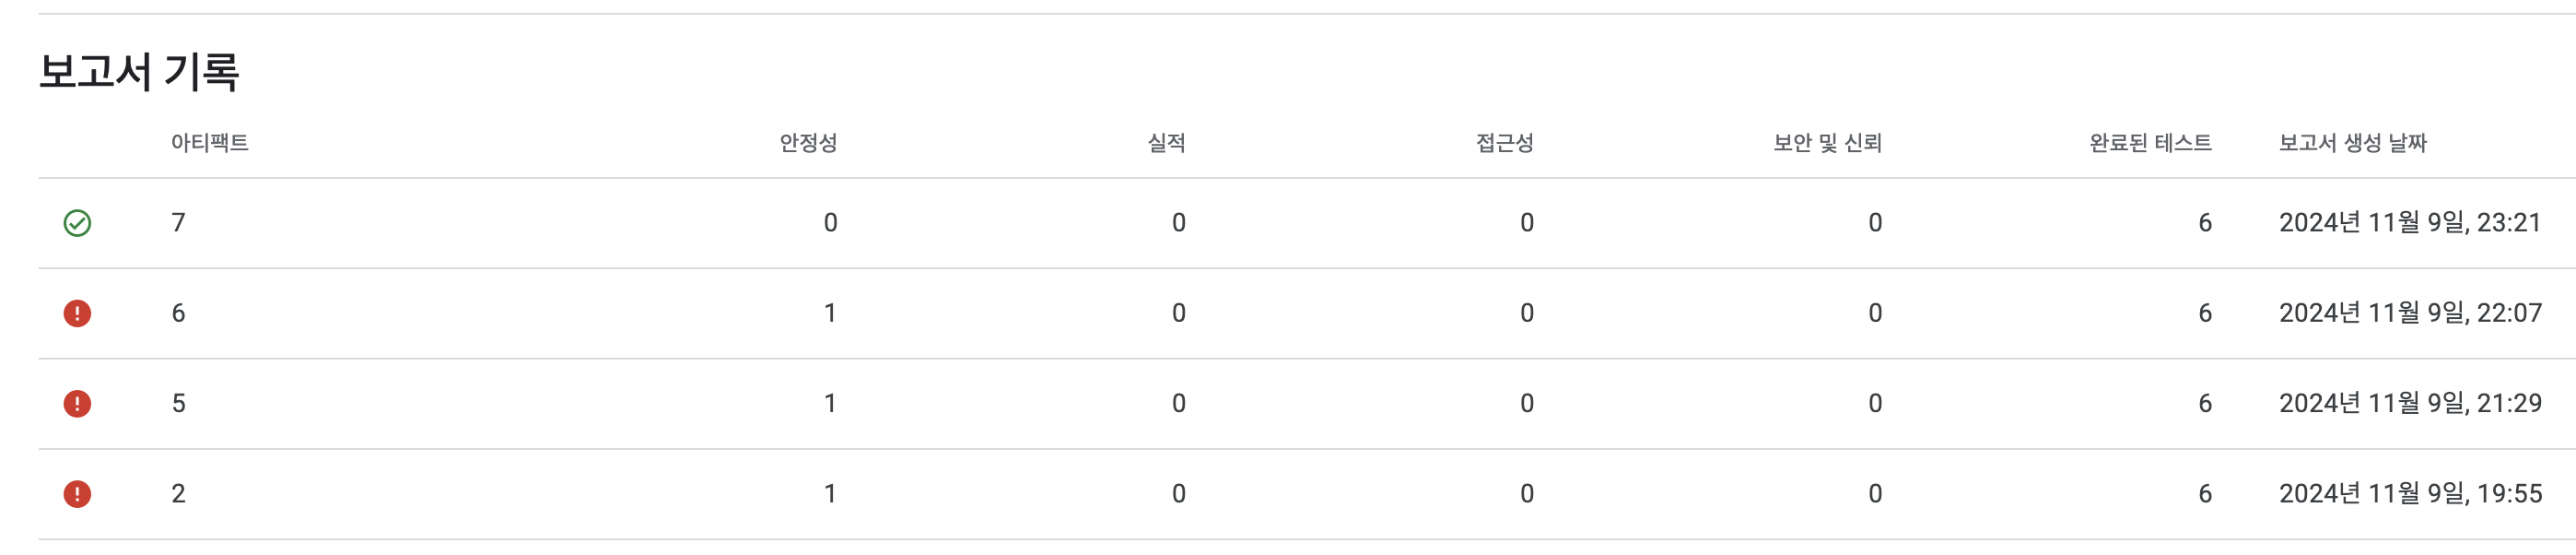Image resolution: width=2576 pixels, height=555 pixels.
Task: Click the 안정성 column header
Action: [808, 143]
